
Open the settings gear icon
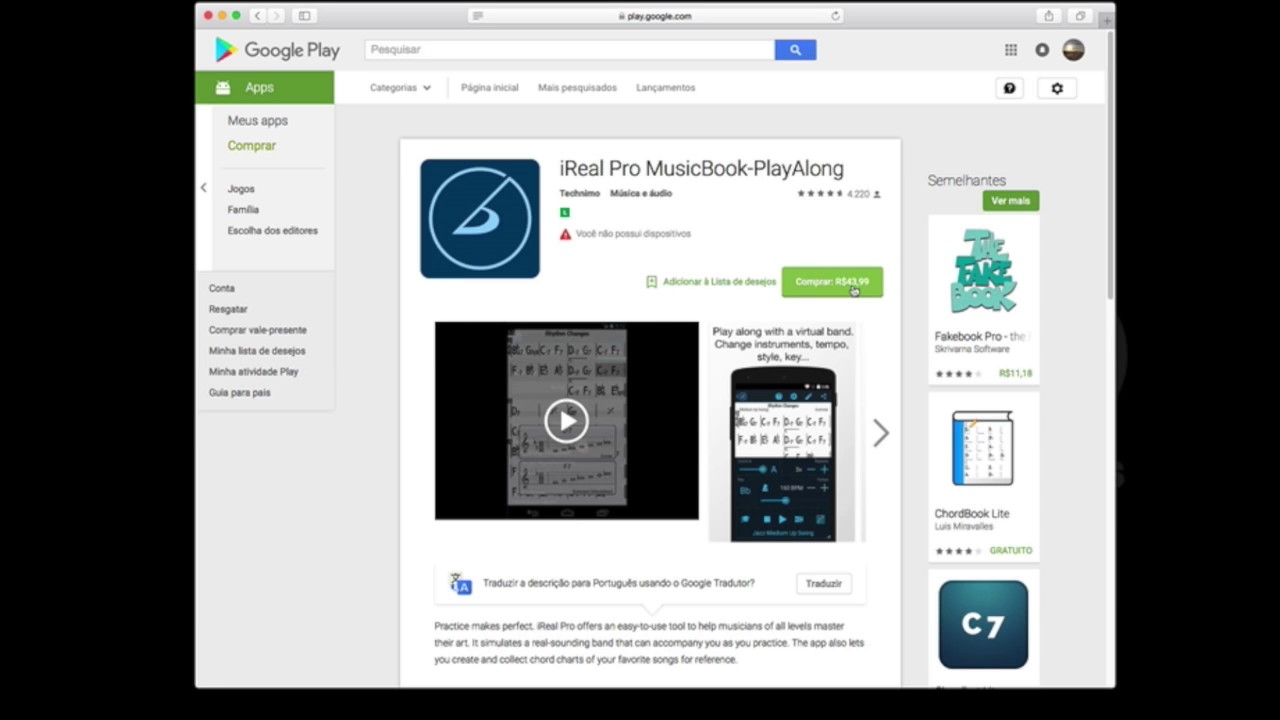tap(1057, 88)
